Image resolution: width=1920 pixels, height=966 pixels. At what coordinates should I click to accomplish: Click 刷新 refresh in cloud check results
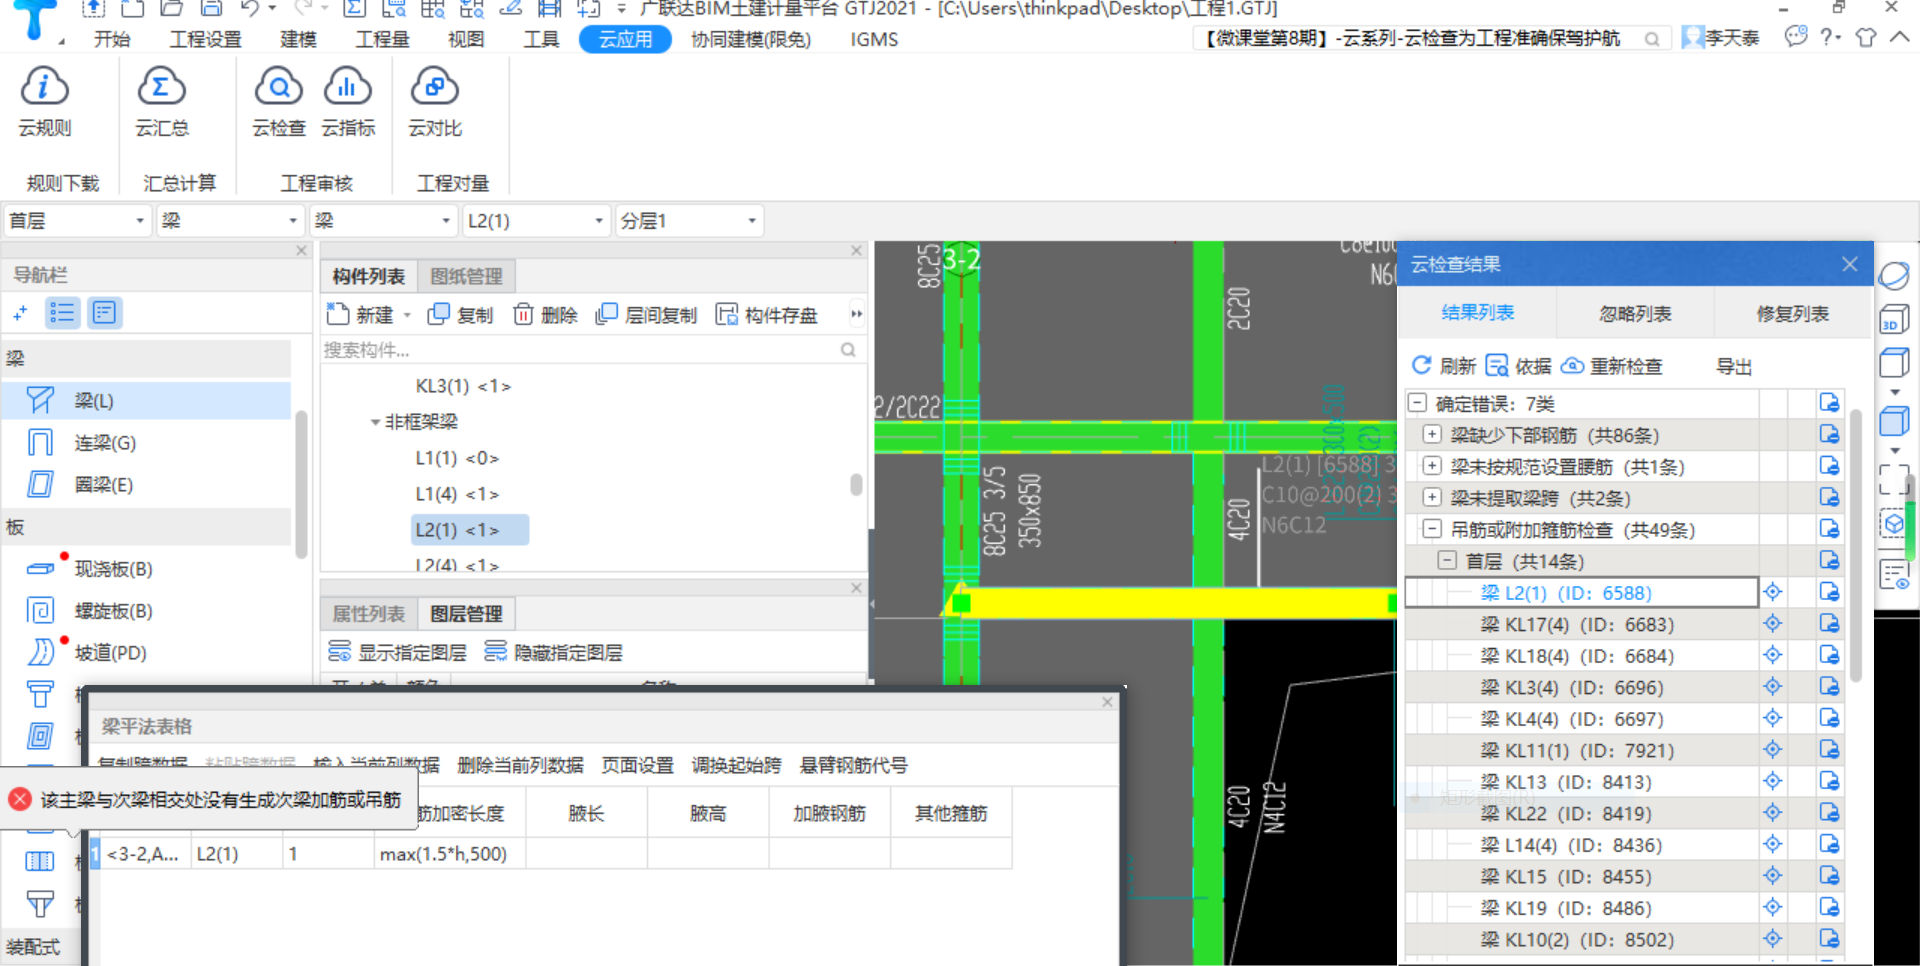click(1443, 366)
